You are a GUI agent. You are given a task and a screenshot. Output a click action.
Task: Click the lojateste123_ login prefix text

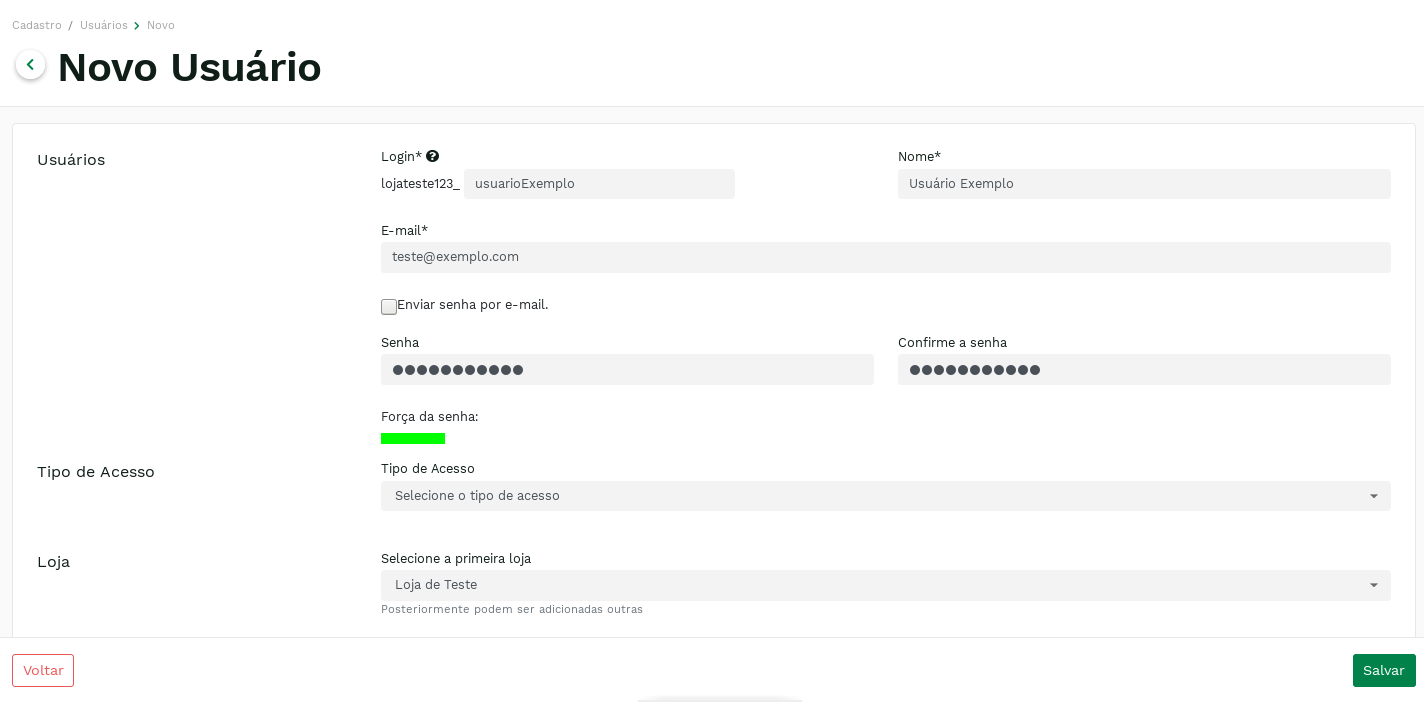tap(420, 184)
